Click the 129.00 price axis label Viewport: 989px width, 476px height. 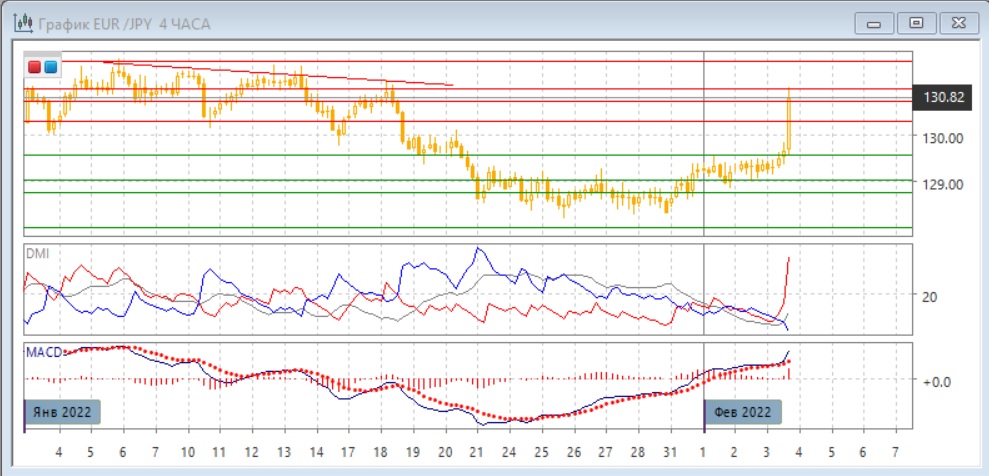pos(943,184)
